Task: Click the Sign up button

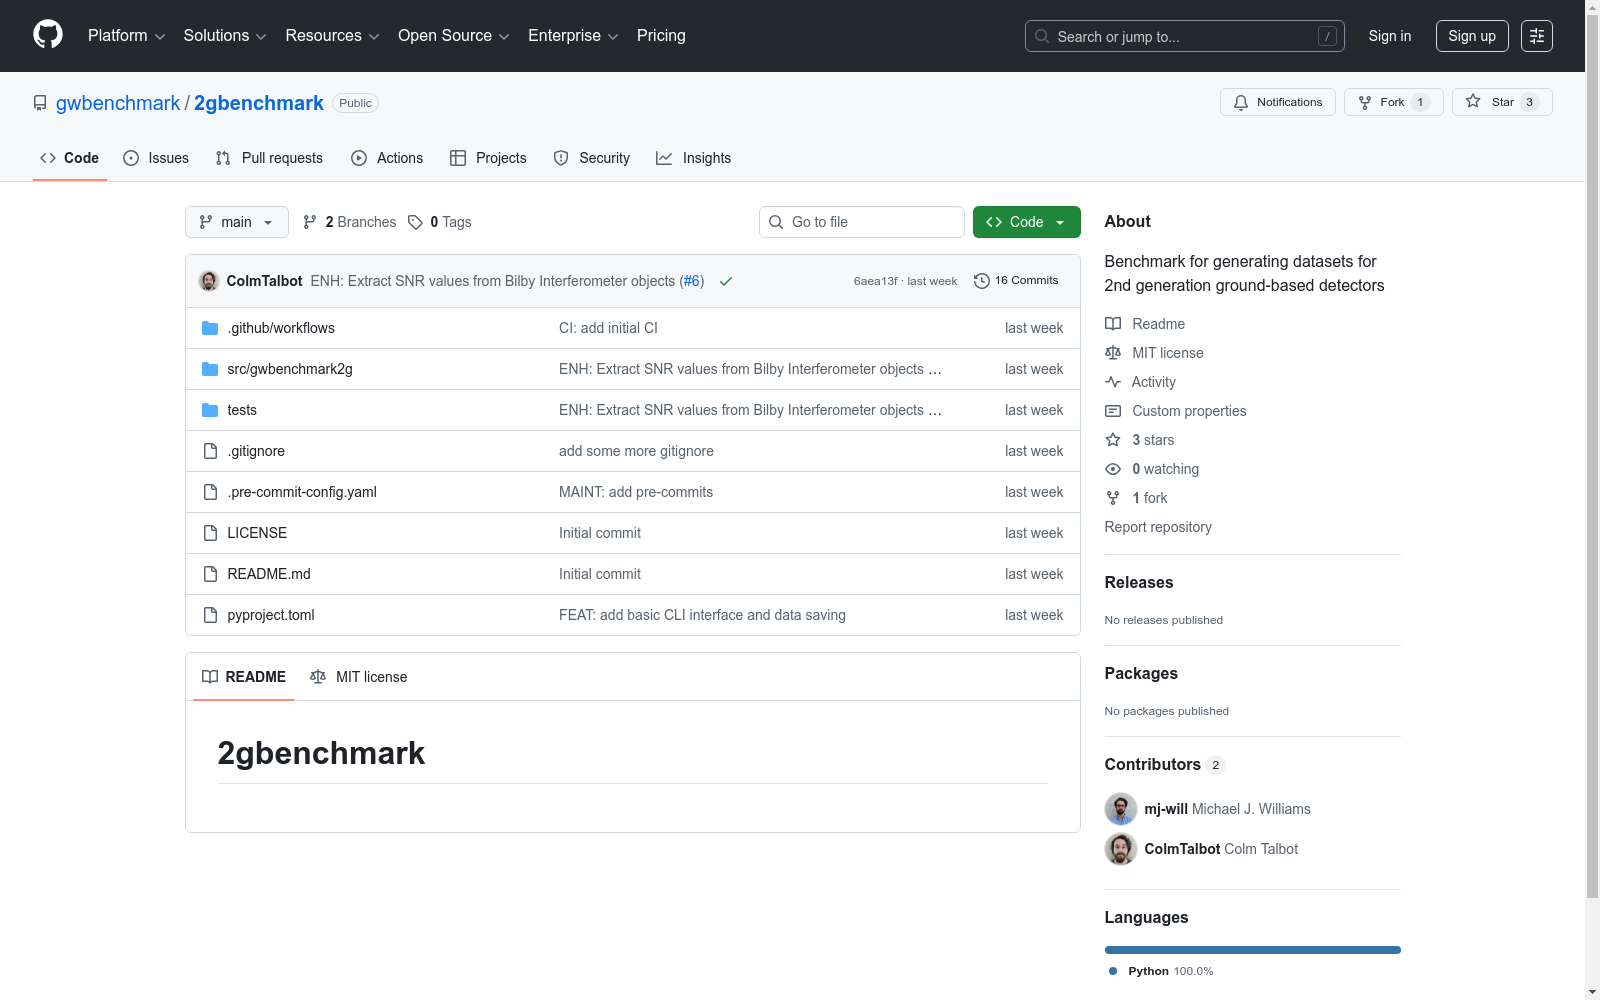Action: click(x=1472, y=36)
